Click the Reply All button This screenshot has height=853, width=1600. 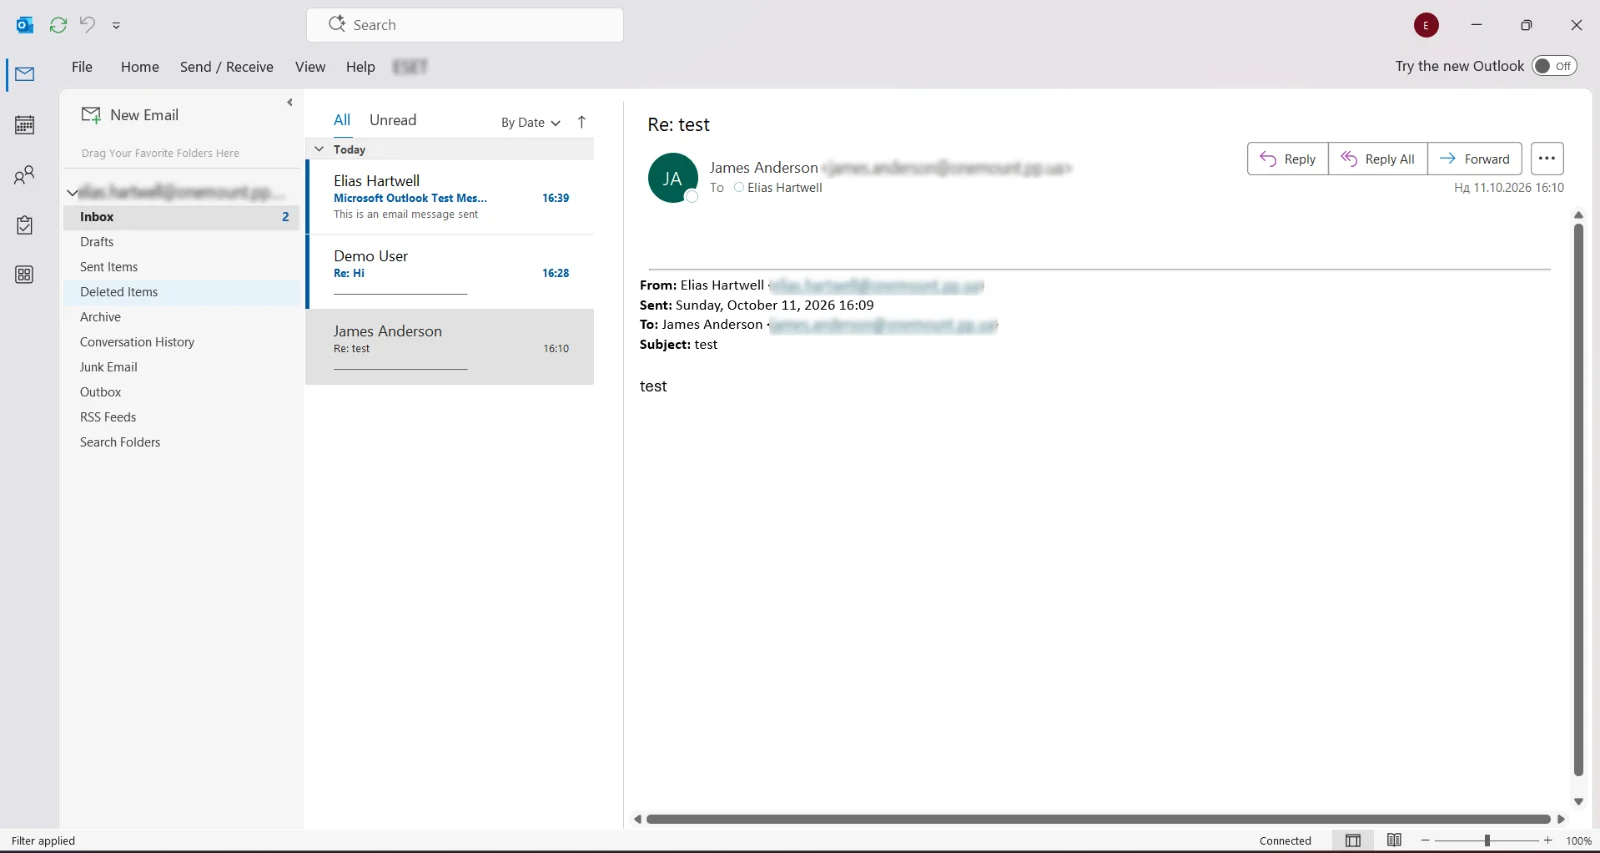pos(1378,159)
